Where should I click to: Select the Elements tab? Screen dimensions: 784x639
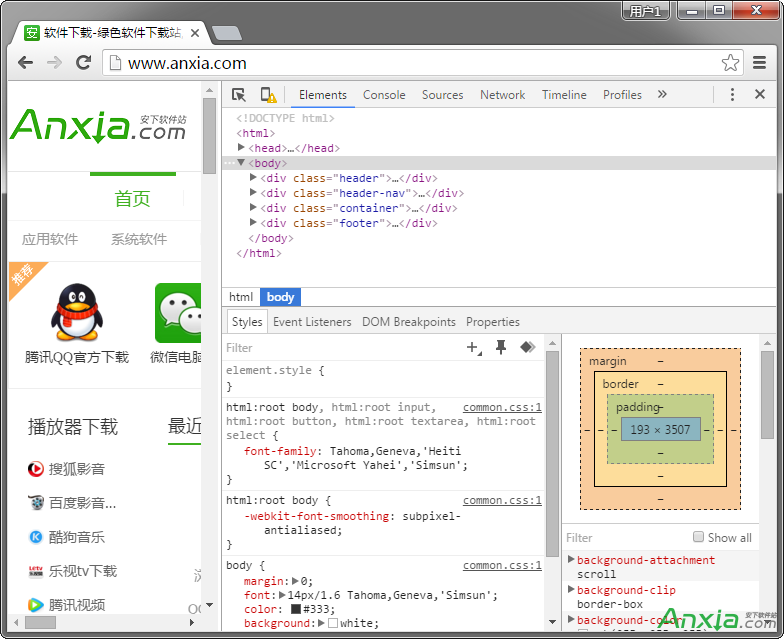point(322,94)
